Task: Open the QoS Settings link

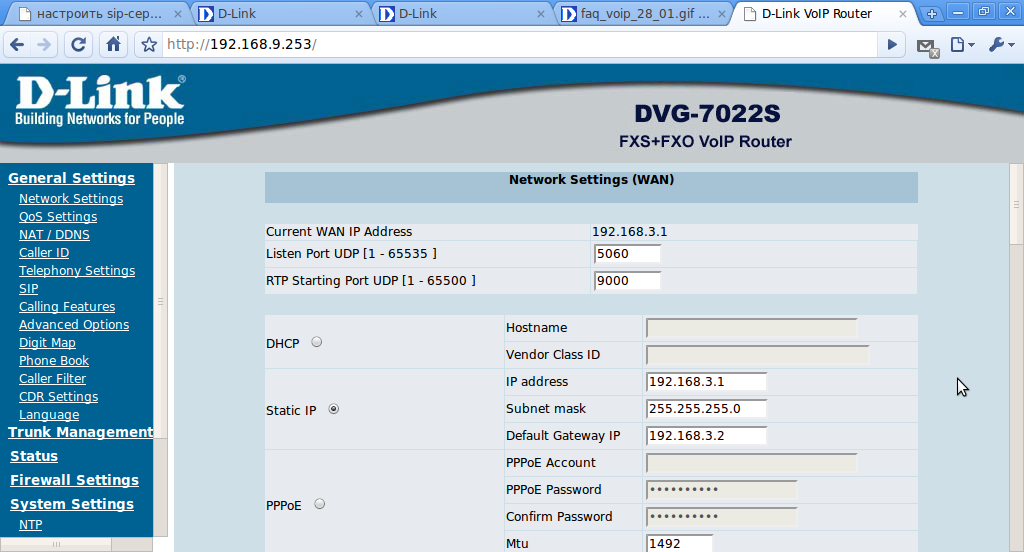Action: 58,216
